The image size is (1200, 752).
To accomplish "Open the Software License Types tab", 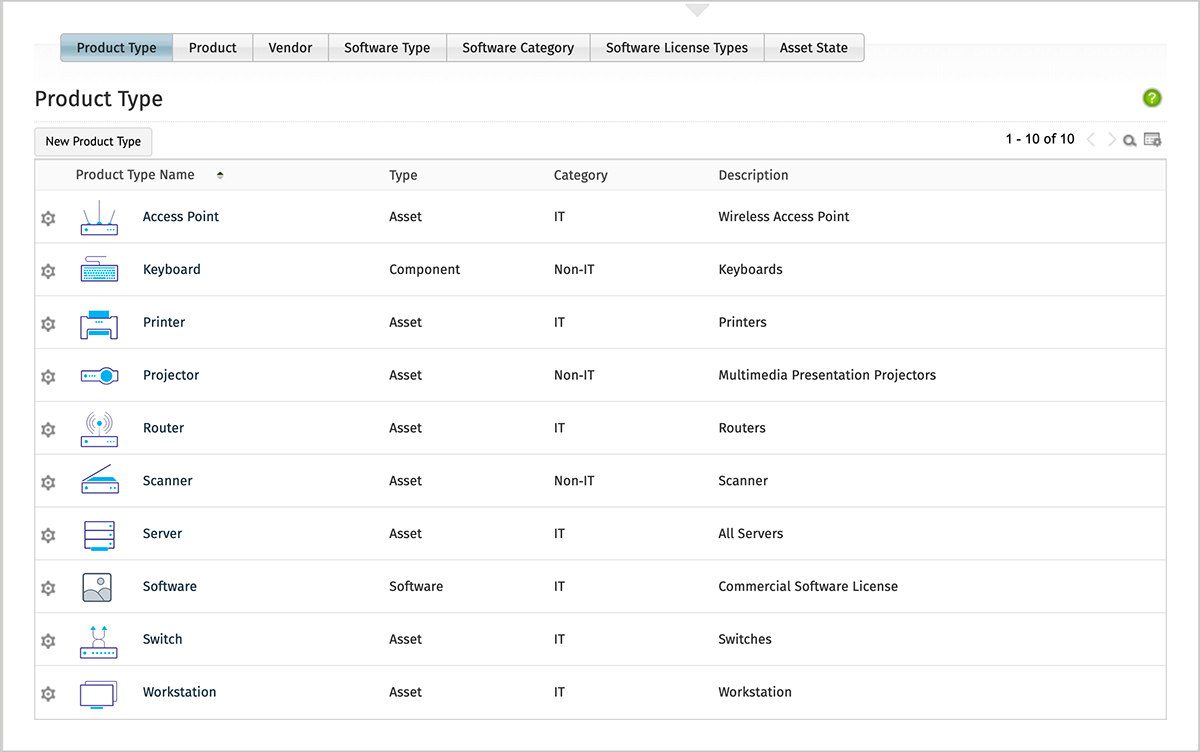I will coord(677,47).
